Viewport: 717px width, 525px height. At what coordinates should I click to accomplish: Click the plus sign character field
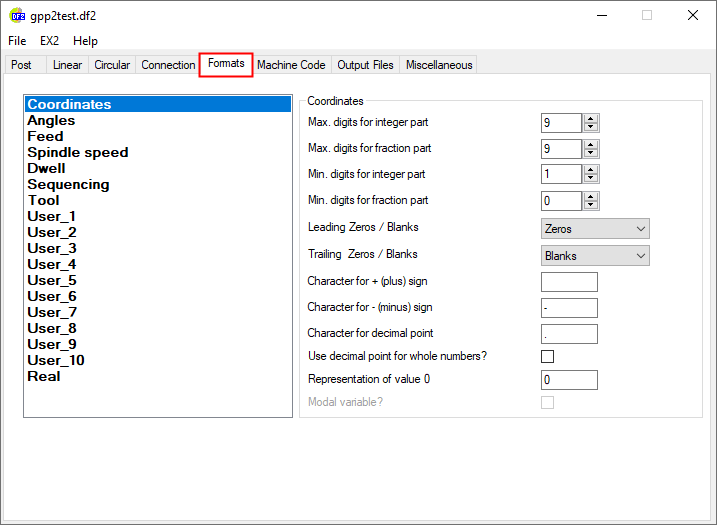(569, 282)
